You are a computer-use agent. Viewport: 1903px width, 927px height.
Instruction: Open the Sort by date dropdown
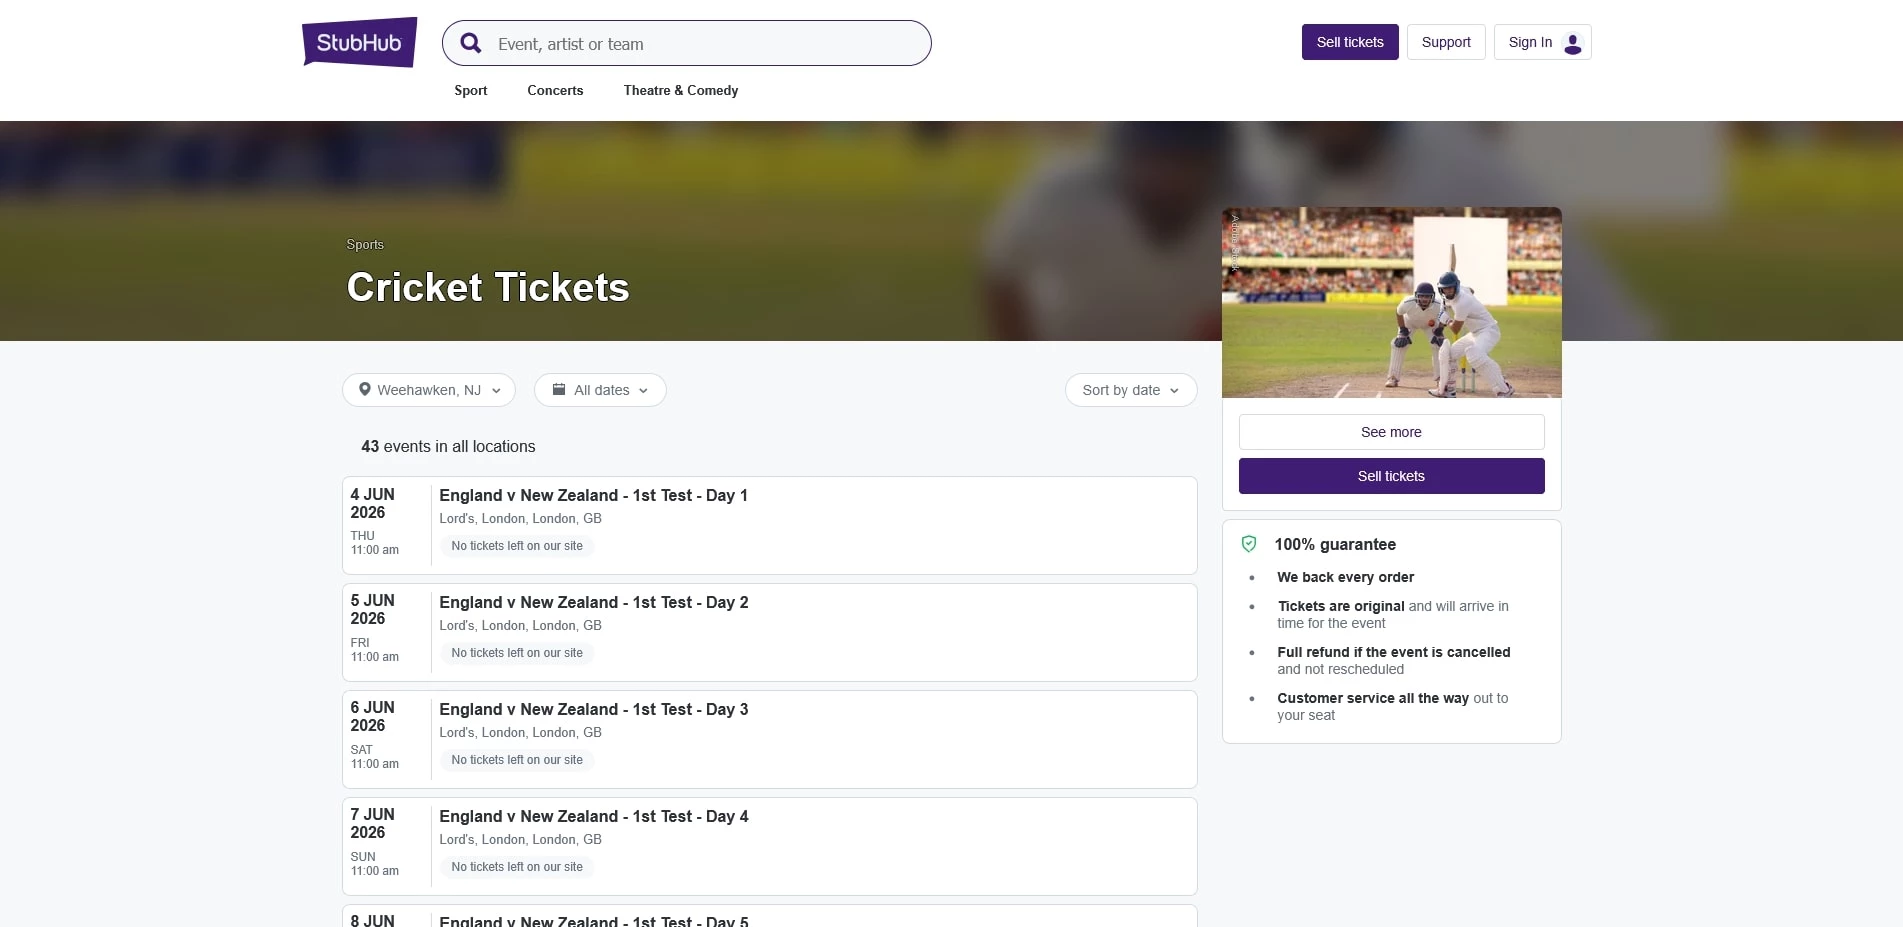click(x=1130, y=390)
